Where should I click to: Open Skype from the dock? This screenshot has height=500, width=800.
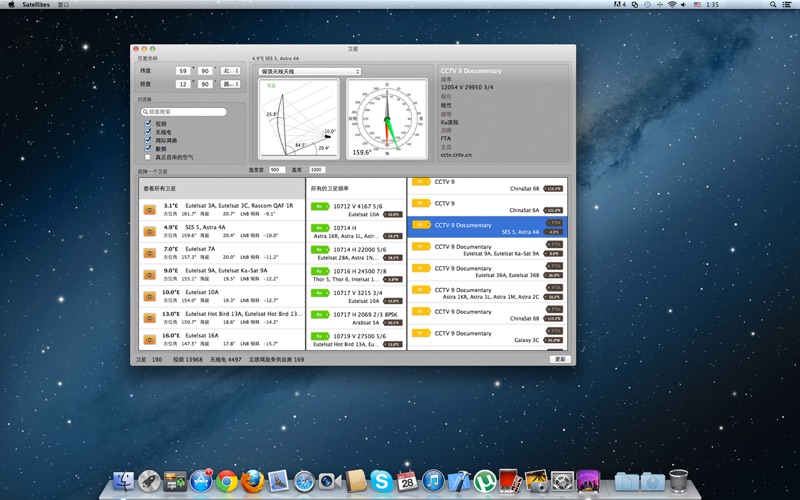click(x=382, y=481)
